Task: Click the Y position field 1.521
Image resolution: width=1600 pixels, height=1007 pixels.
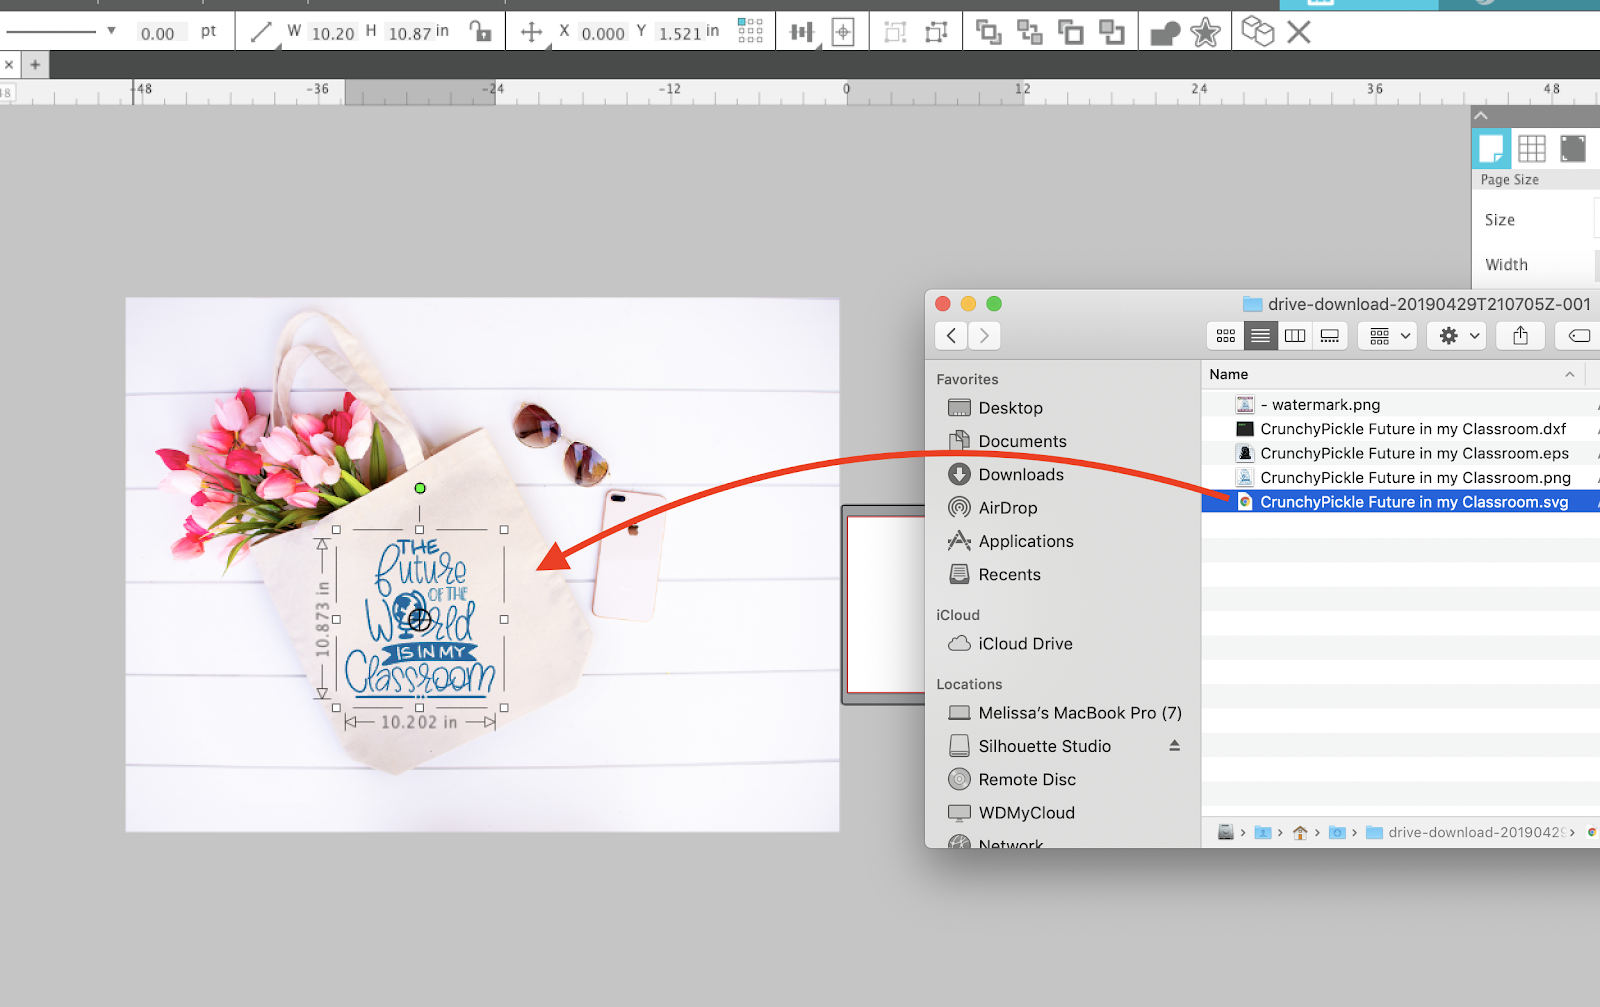Action: [680, 33]
